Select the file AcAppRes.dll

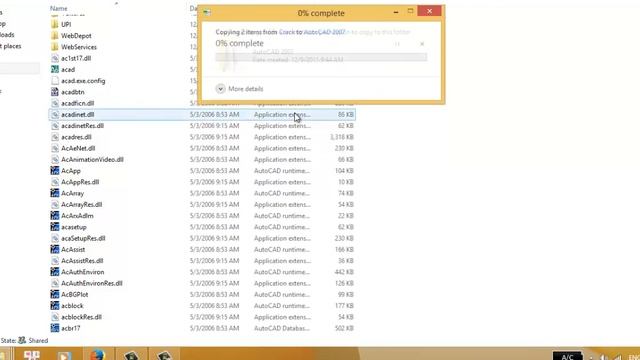point(80,182)
